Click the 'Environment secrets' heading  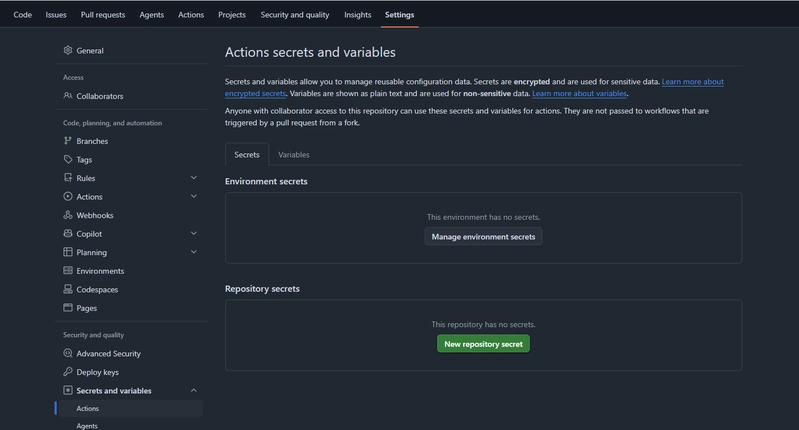click(266, 181)
